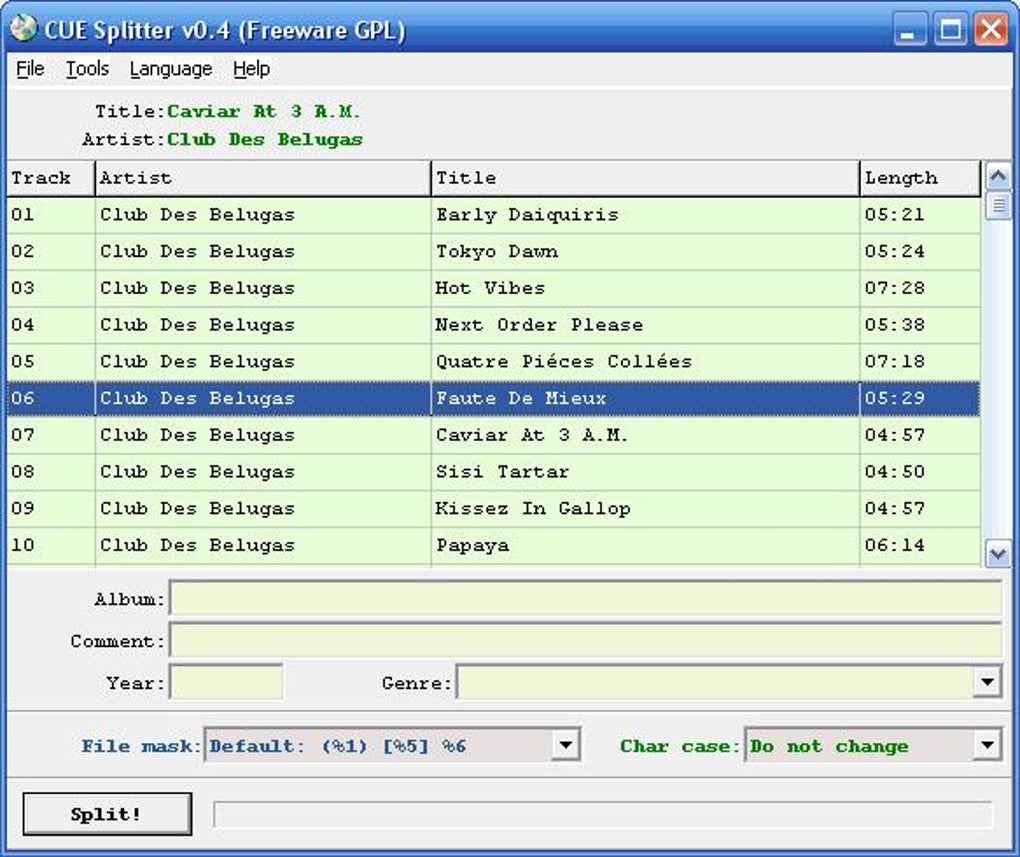The height and width of the screenshot is (857, 1020).
Task: Expand the File mask dropdown
Action: pos(565,745)
